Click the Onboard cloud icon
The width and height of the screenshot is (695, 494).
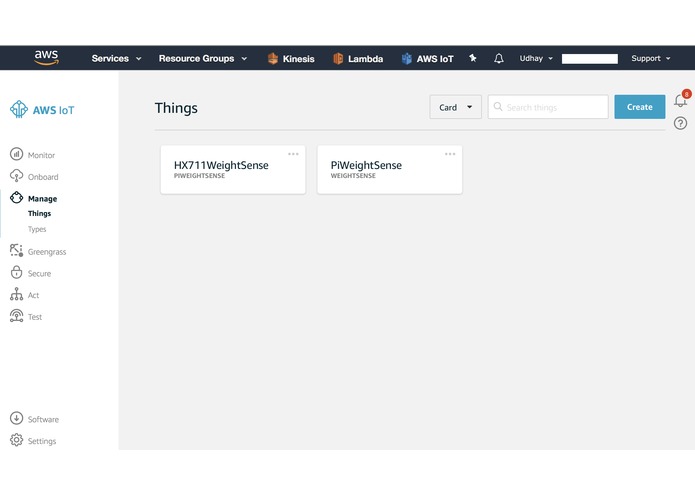[16, 176]
